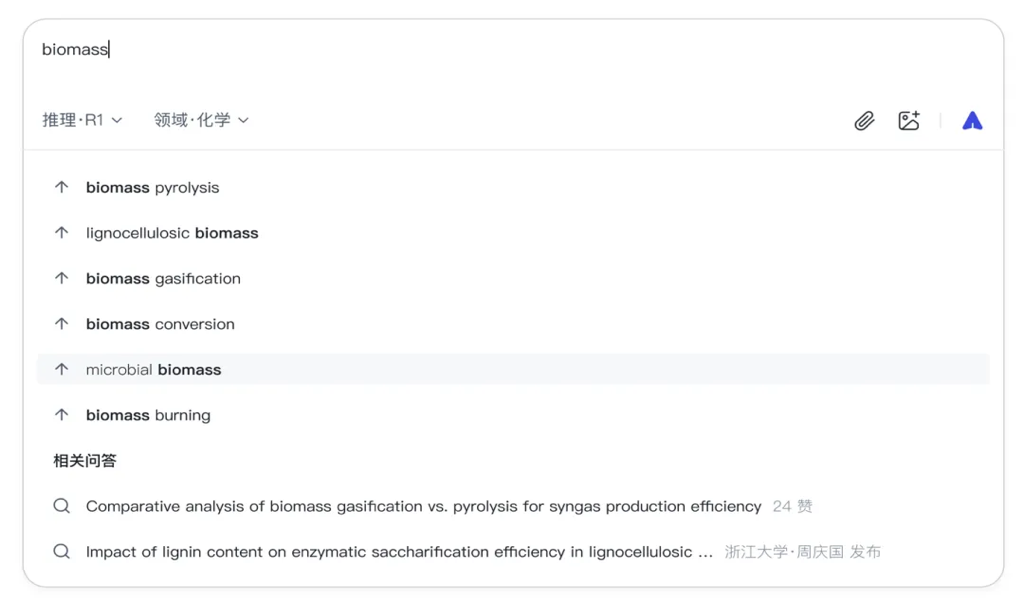The image size is (1024, 606).
Task: Select suggestion biomass conversion
Action: (x=513, y=324)
